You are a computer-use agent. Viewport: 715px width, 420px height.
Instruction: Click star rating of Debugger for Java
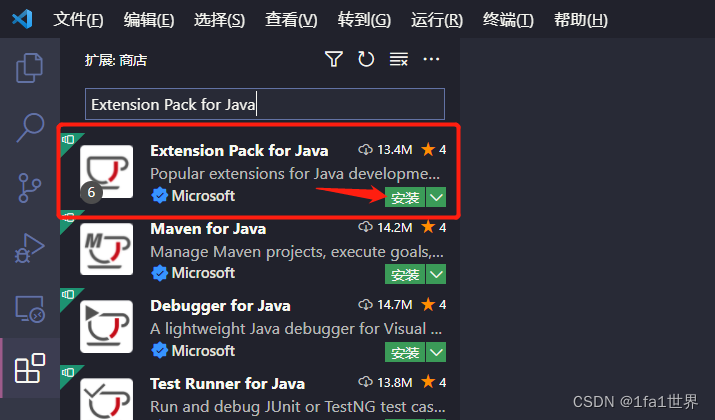click(434, 305)
